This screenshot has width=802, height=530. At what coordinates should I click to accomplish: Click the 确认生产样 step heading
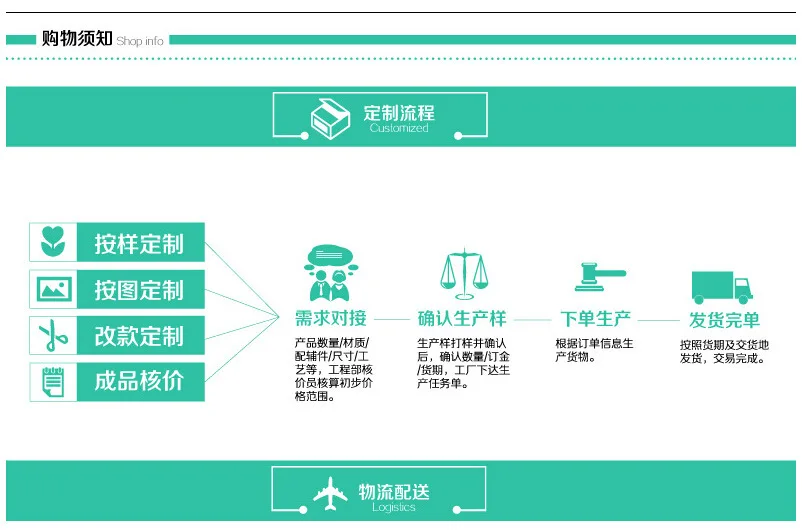462,318
